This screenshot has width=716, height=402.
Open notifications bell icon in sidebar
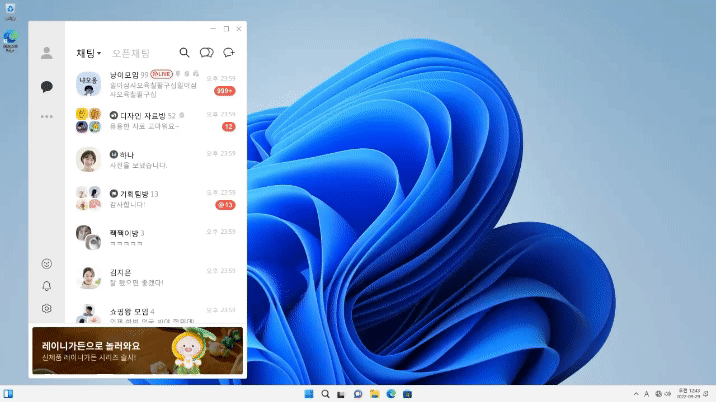click(46, 287)
